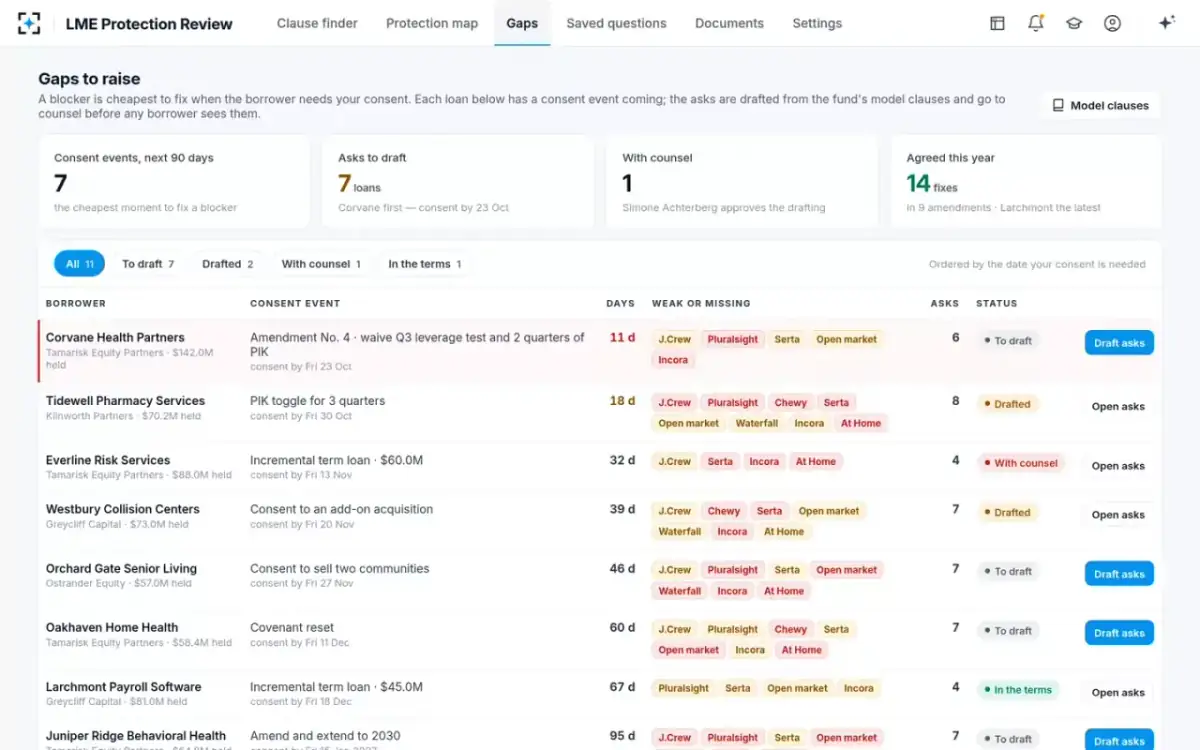This screenshot has height=750, width=1200.
Task: Open the Documents tab
Action: 729,23
